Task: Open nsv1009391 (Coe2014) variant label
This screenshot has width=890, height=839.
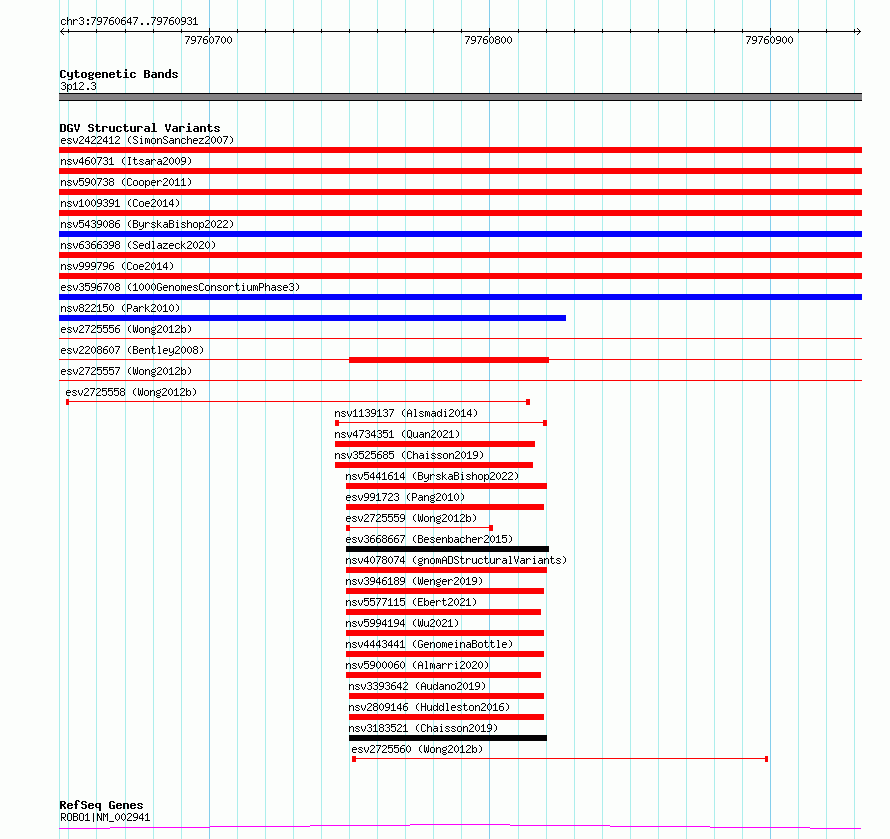Action: [x=120, y=203]
